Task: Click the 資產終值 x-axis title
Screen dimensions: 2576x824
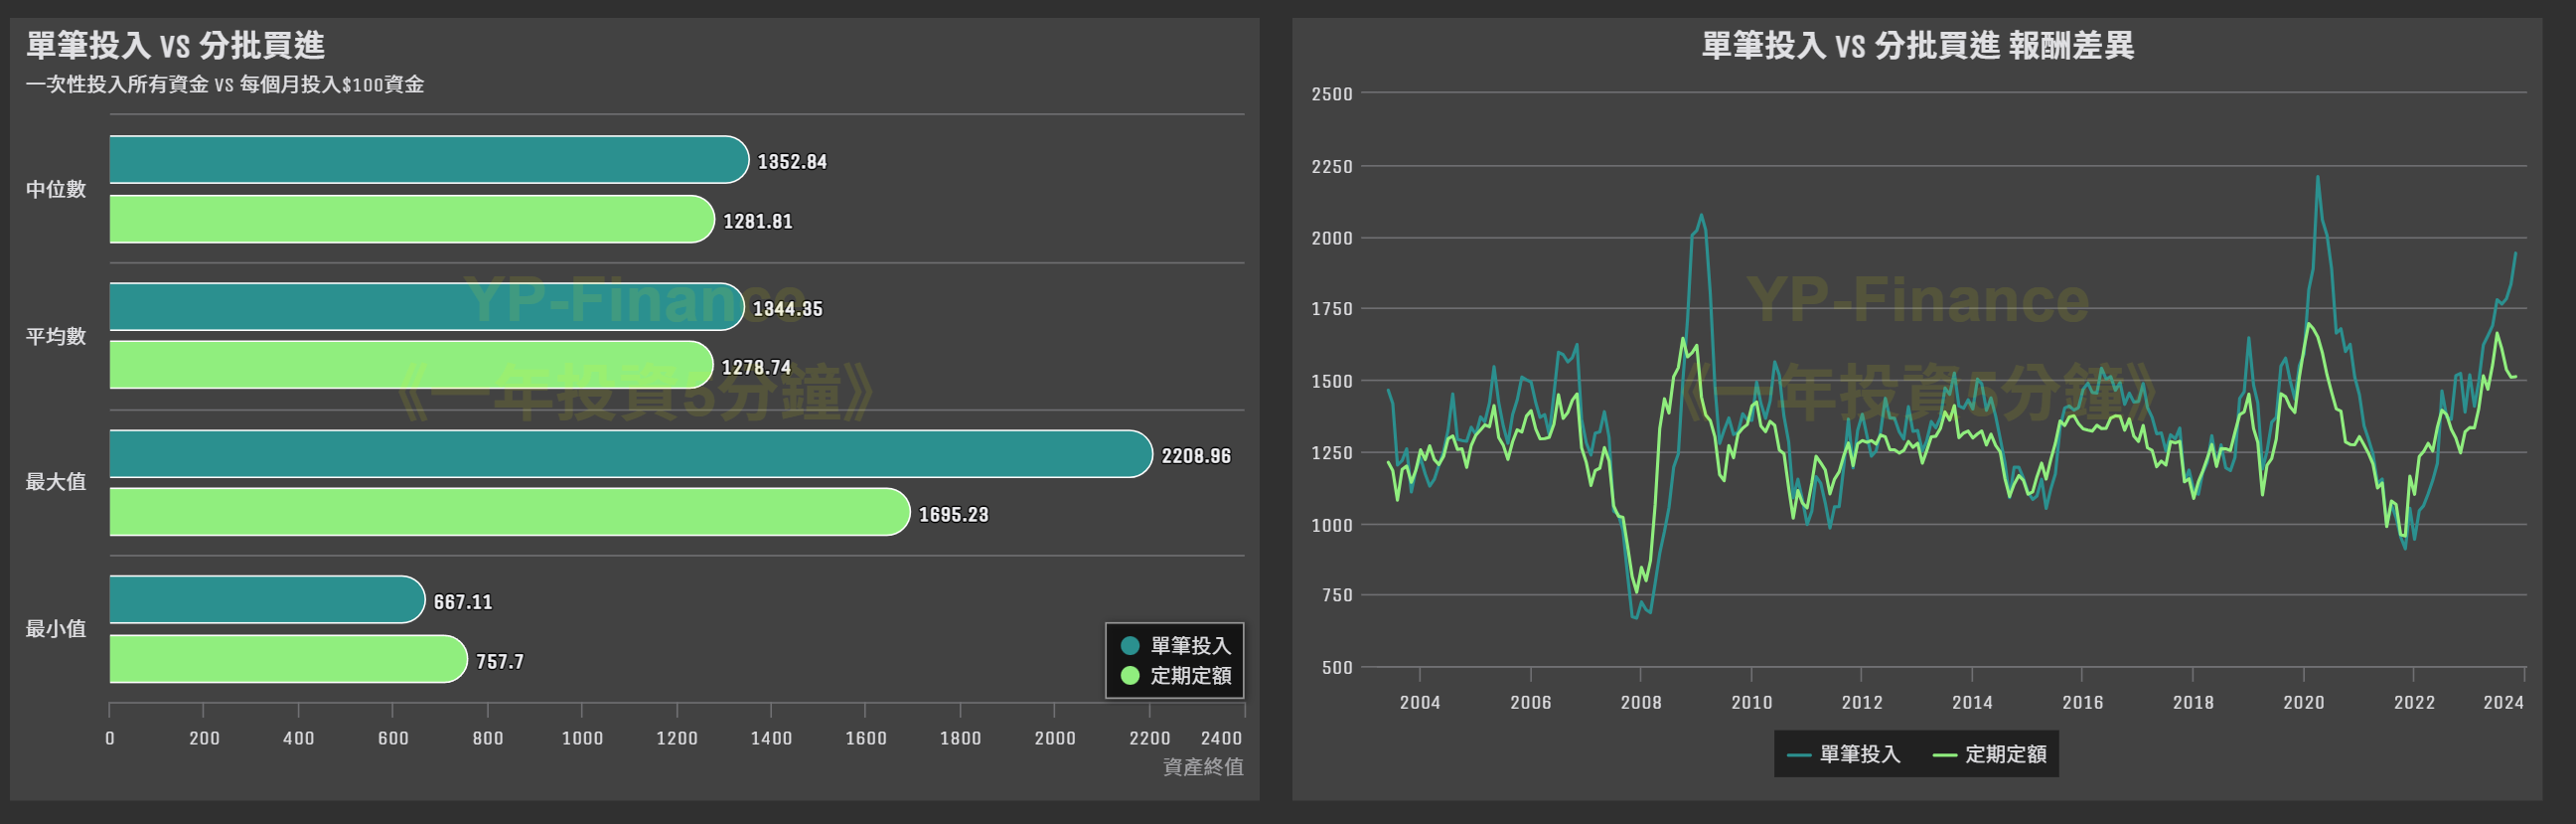Action: [x=1203, y=767]
